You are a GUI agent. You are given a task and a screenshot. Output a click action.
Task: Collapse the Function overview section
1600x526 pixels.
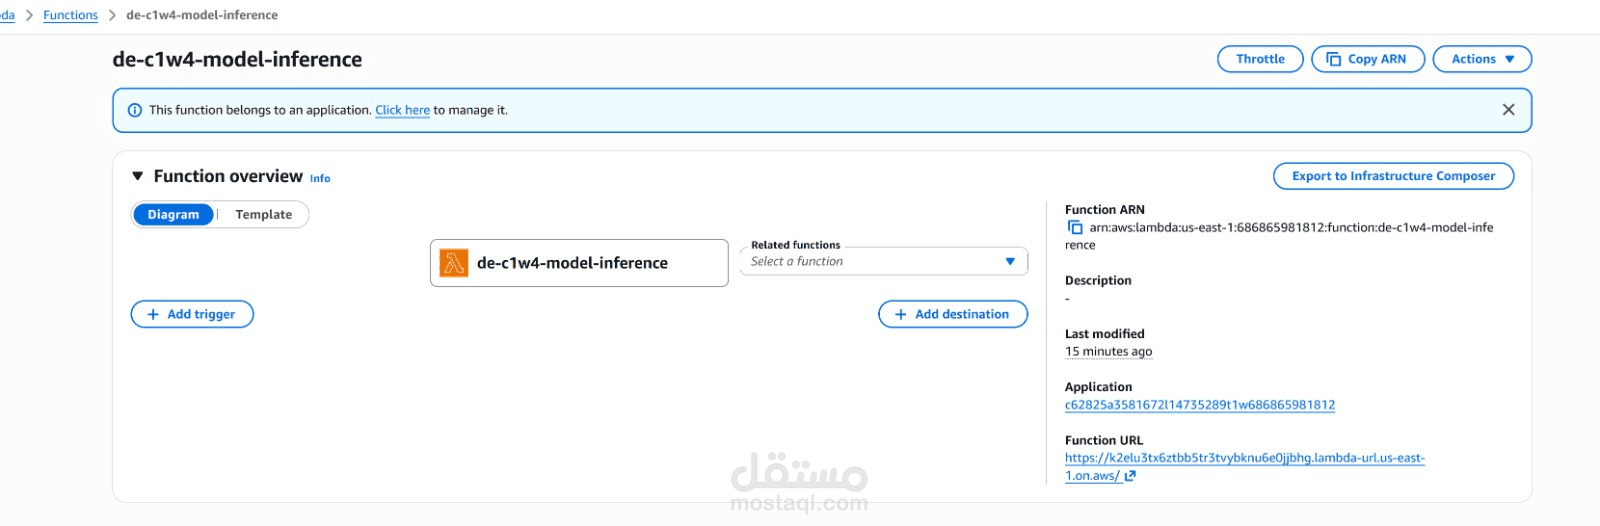138,176
